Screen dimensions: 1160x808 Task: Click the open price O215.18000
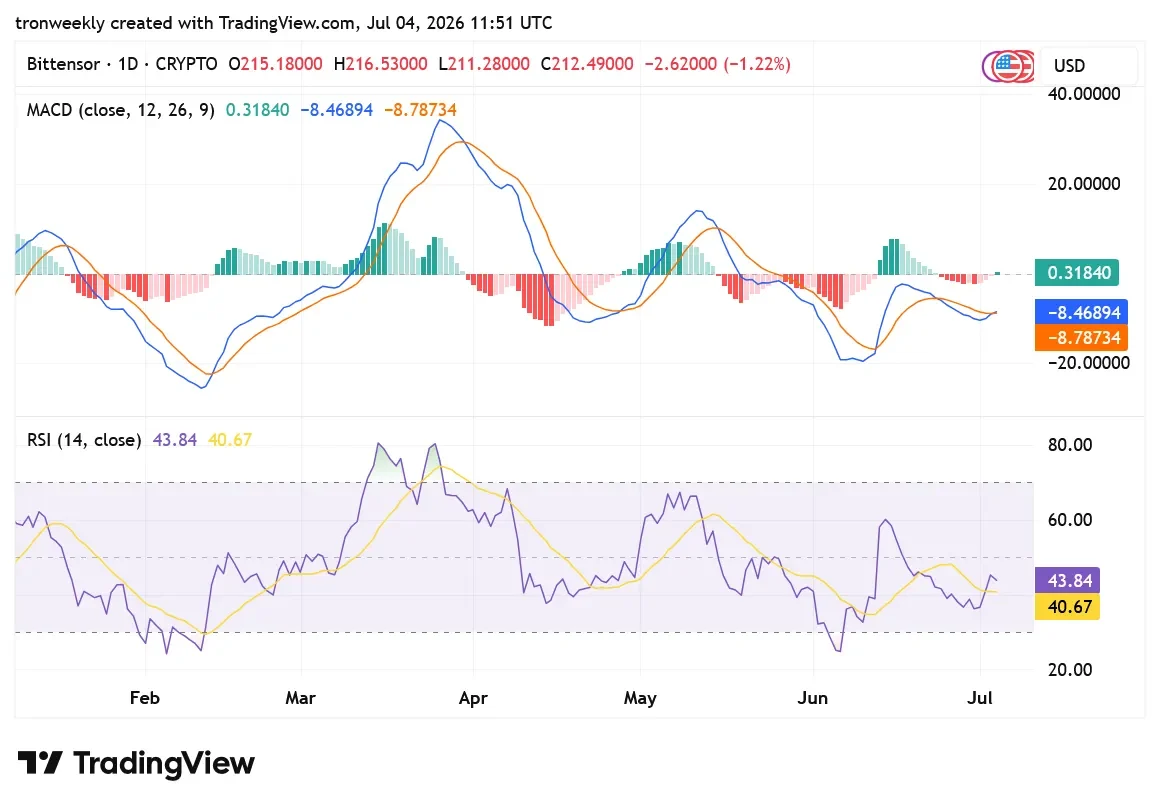coord(275,64)
